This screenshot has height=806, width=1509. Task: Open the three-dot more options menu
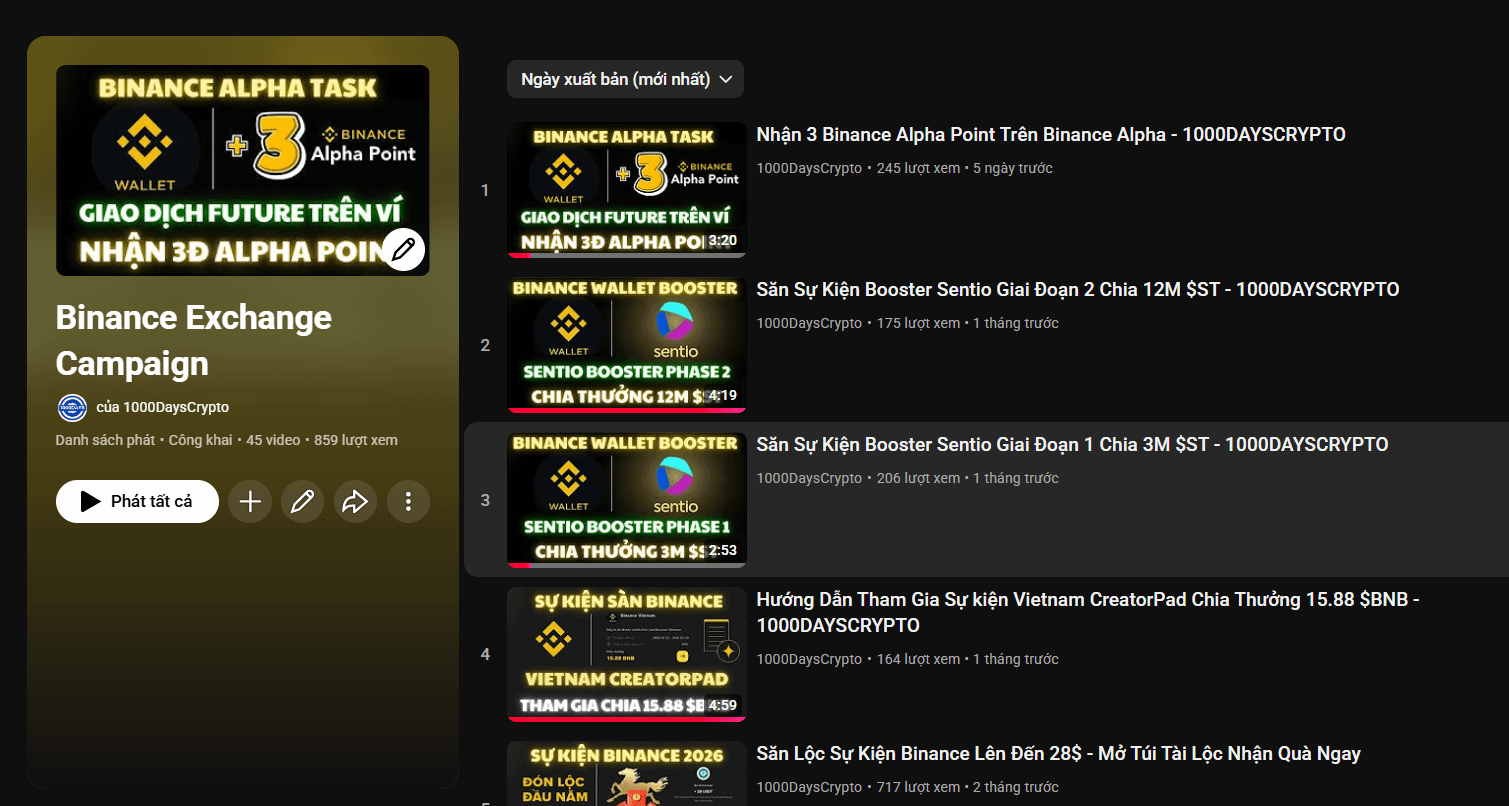tap(408, 502)
